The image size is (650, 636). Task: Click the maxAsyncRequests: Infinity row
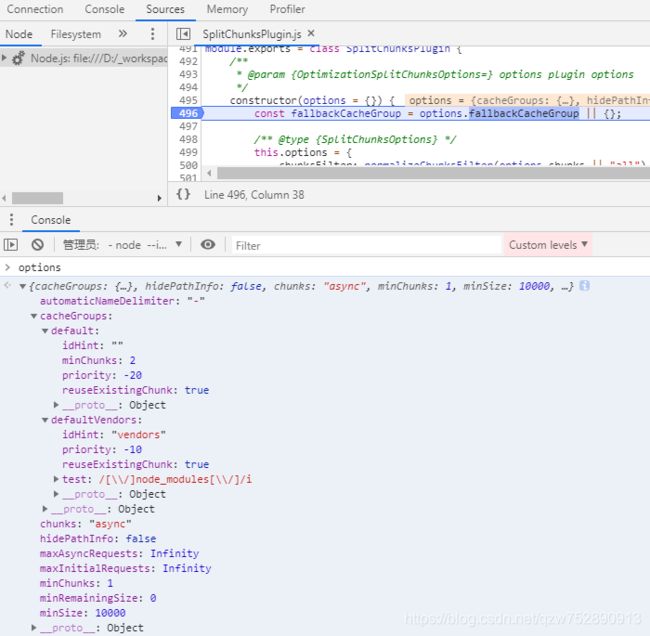[119, 553]
